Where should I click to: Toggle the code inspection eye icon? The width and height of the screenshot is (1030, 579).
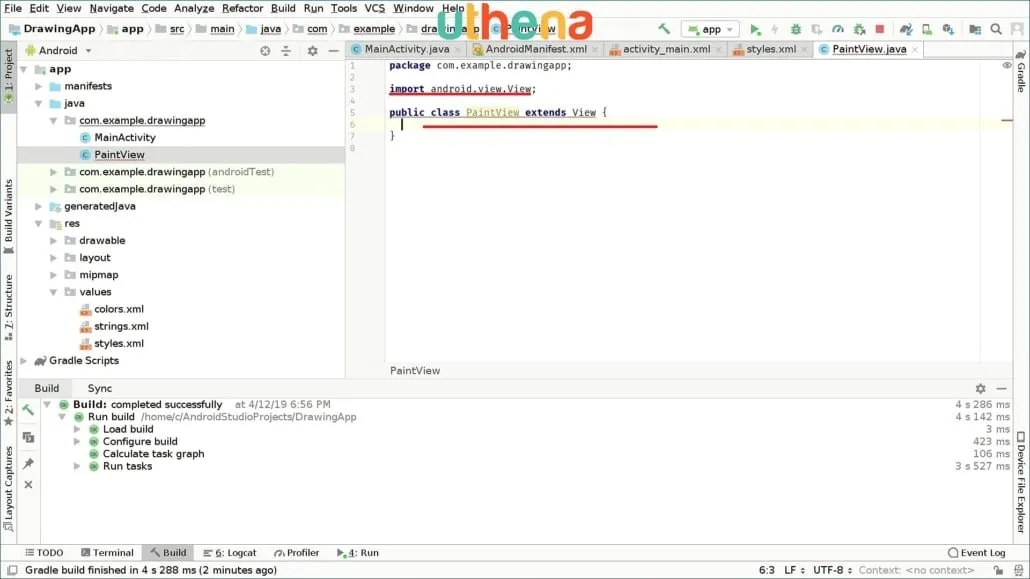[x=1006, y=65]
